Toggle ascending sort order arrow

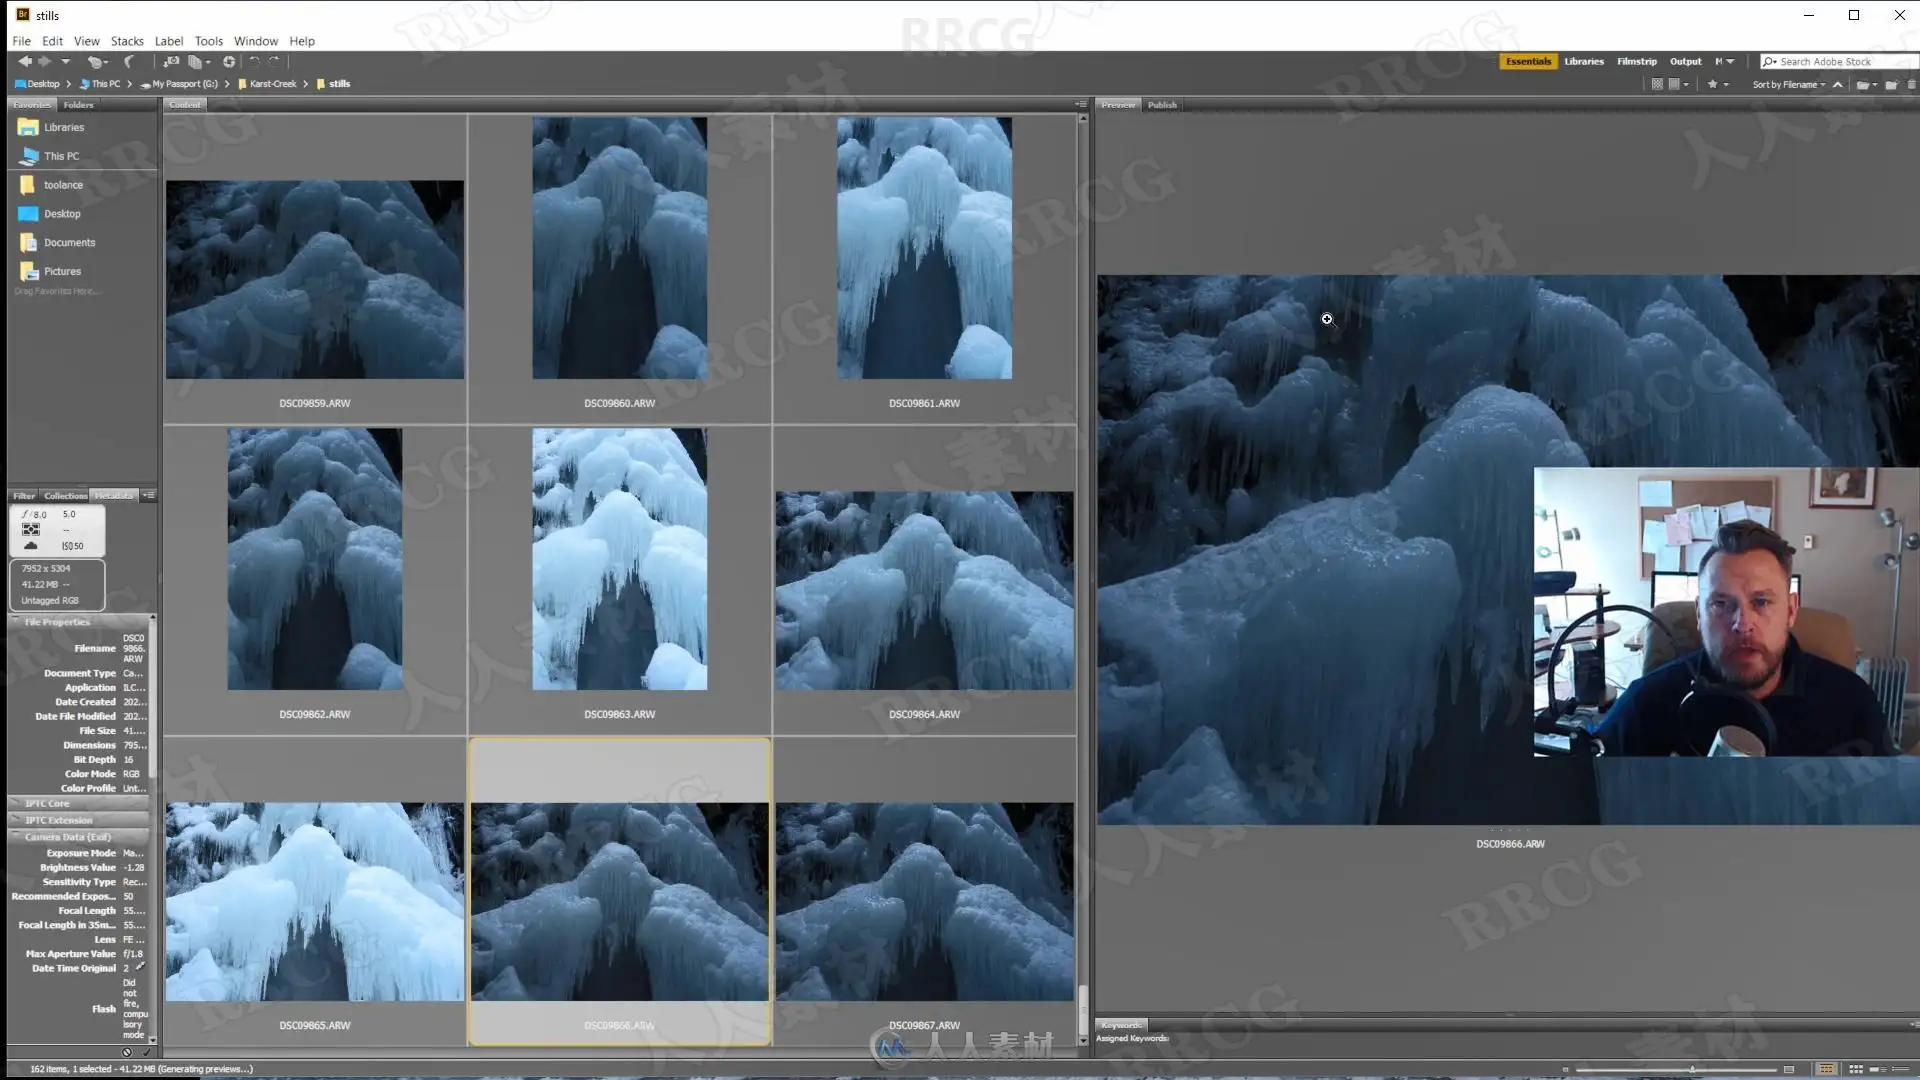(x=1838, y=85)
